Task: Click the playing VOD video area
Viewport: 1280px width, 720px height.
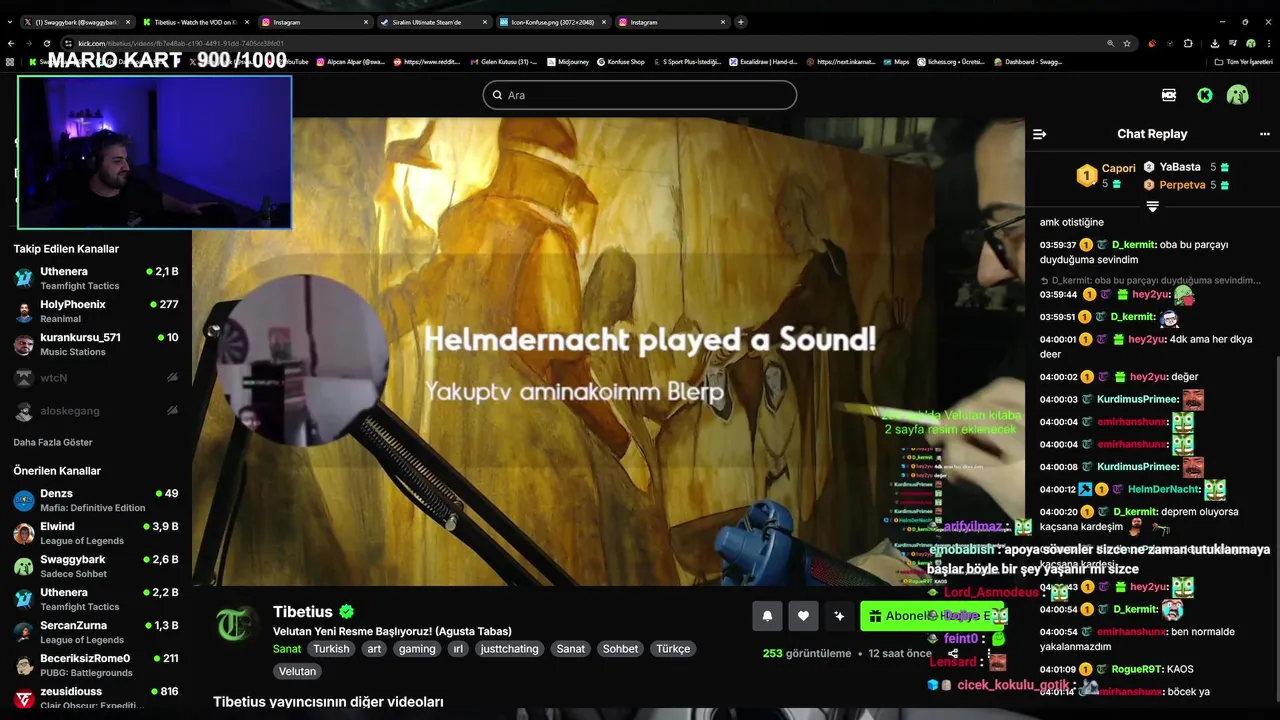Action: tap(608, 350)
